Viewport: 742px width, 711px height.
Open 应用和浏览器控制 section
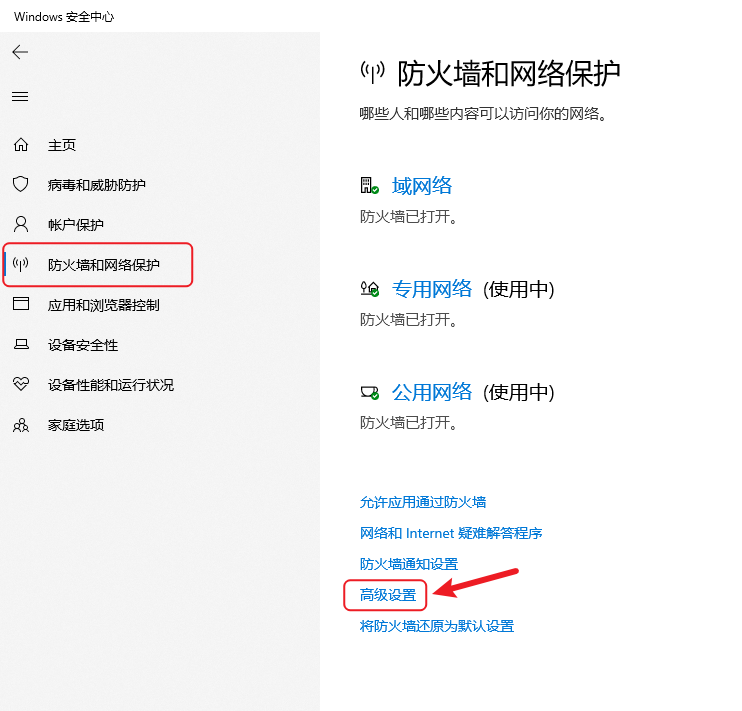click(104, 305)
